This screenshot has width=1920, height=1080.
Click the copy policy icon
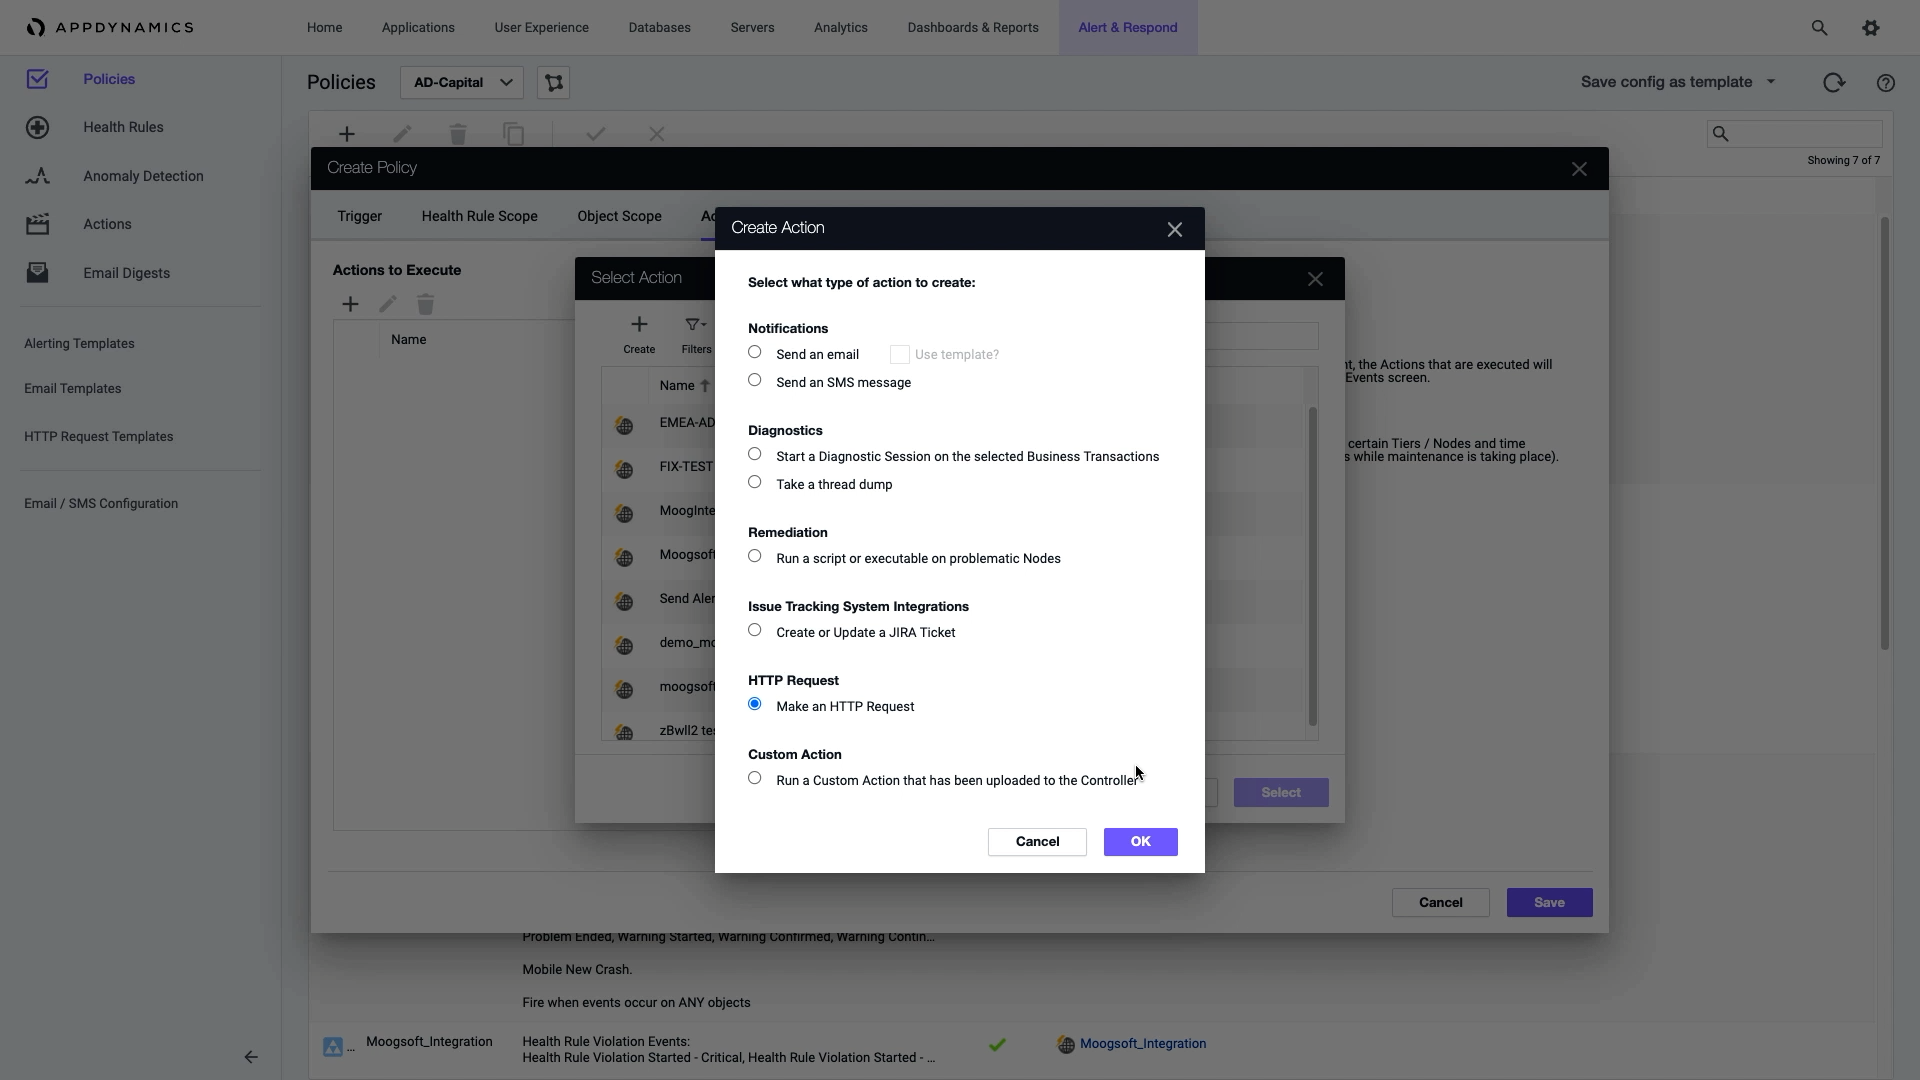513,134
